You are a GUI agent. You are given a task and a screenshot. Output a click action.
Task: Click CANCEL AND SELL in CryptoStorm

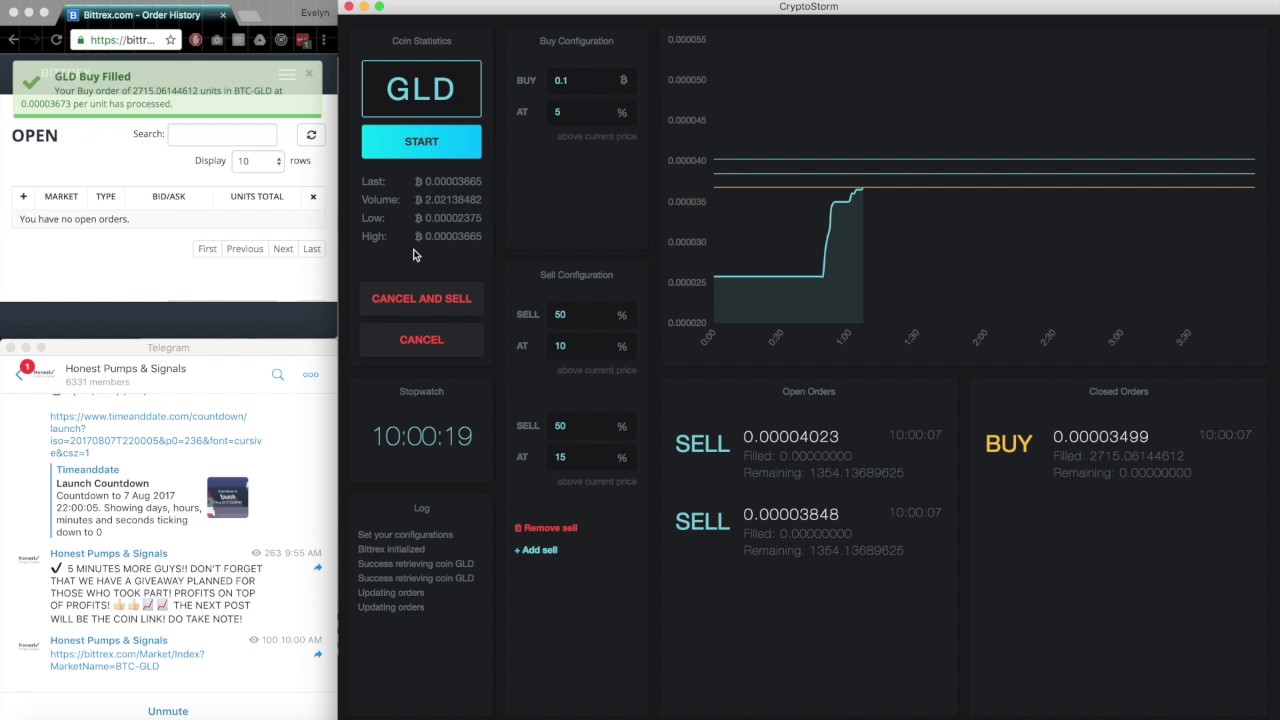[421, 299]
